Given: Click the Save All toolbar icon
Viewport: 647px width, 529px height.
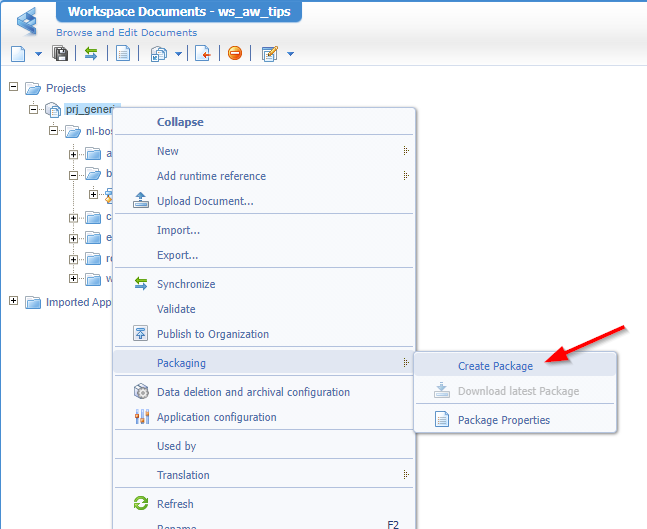Looking at the screenshot, I should point(60,53).
